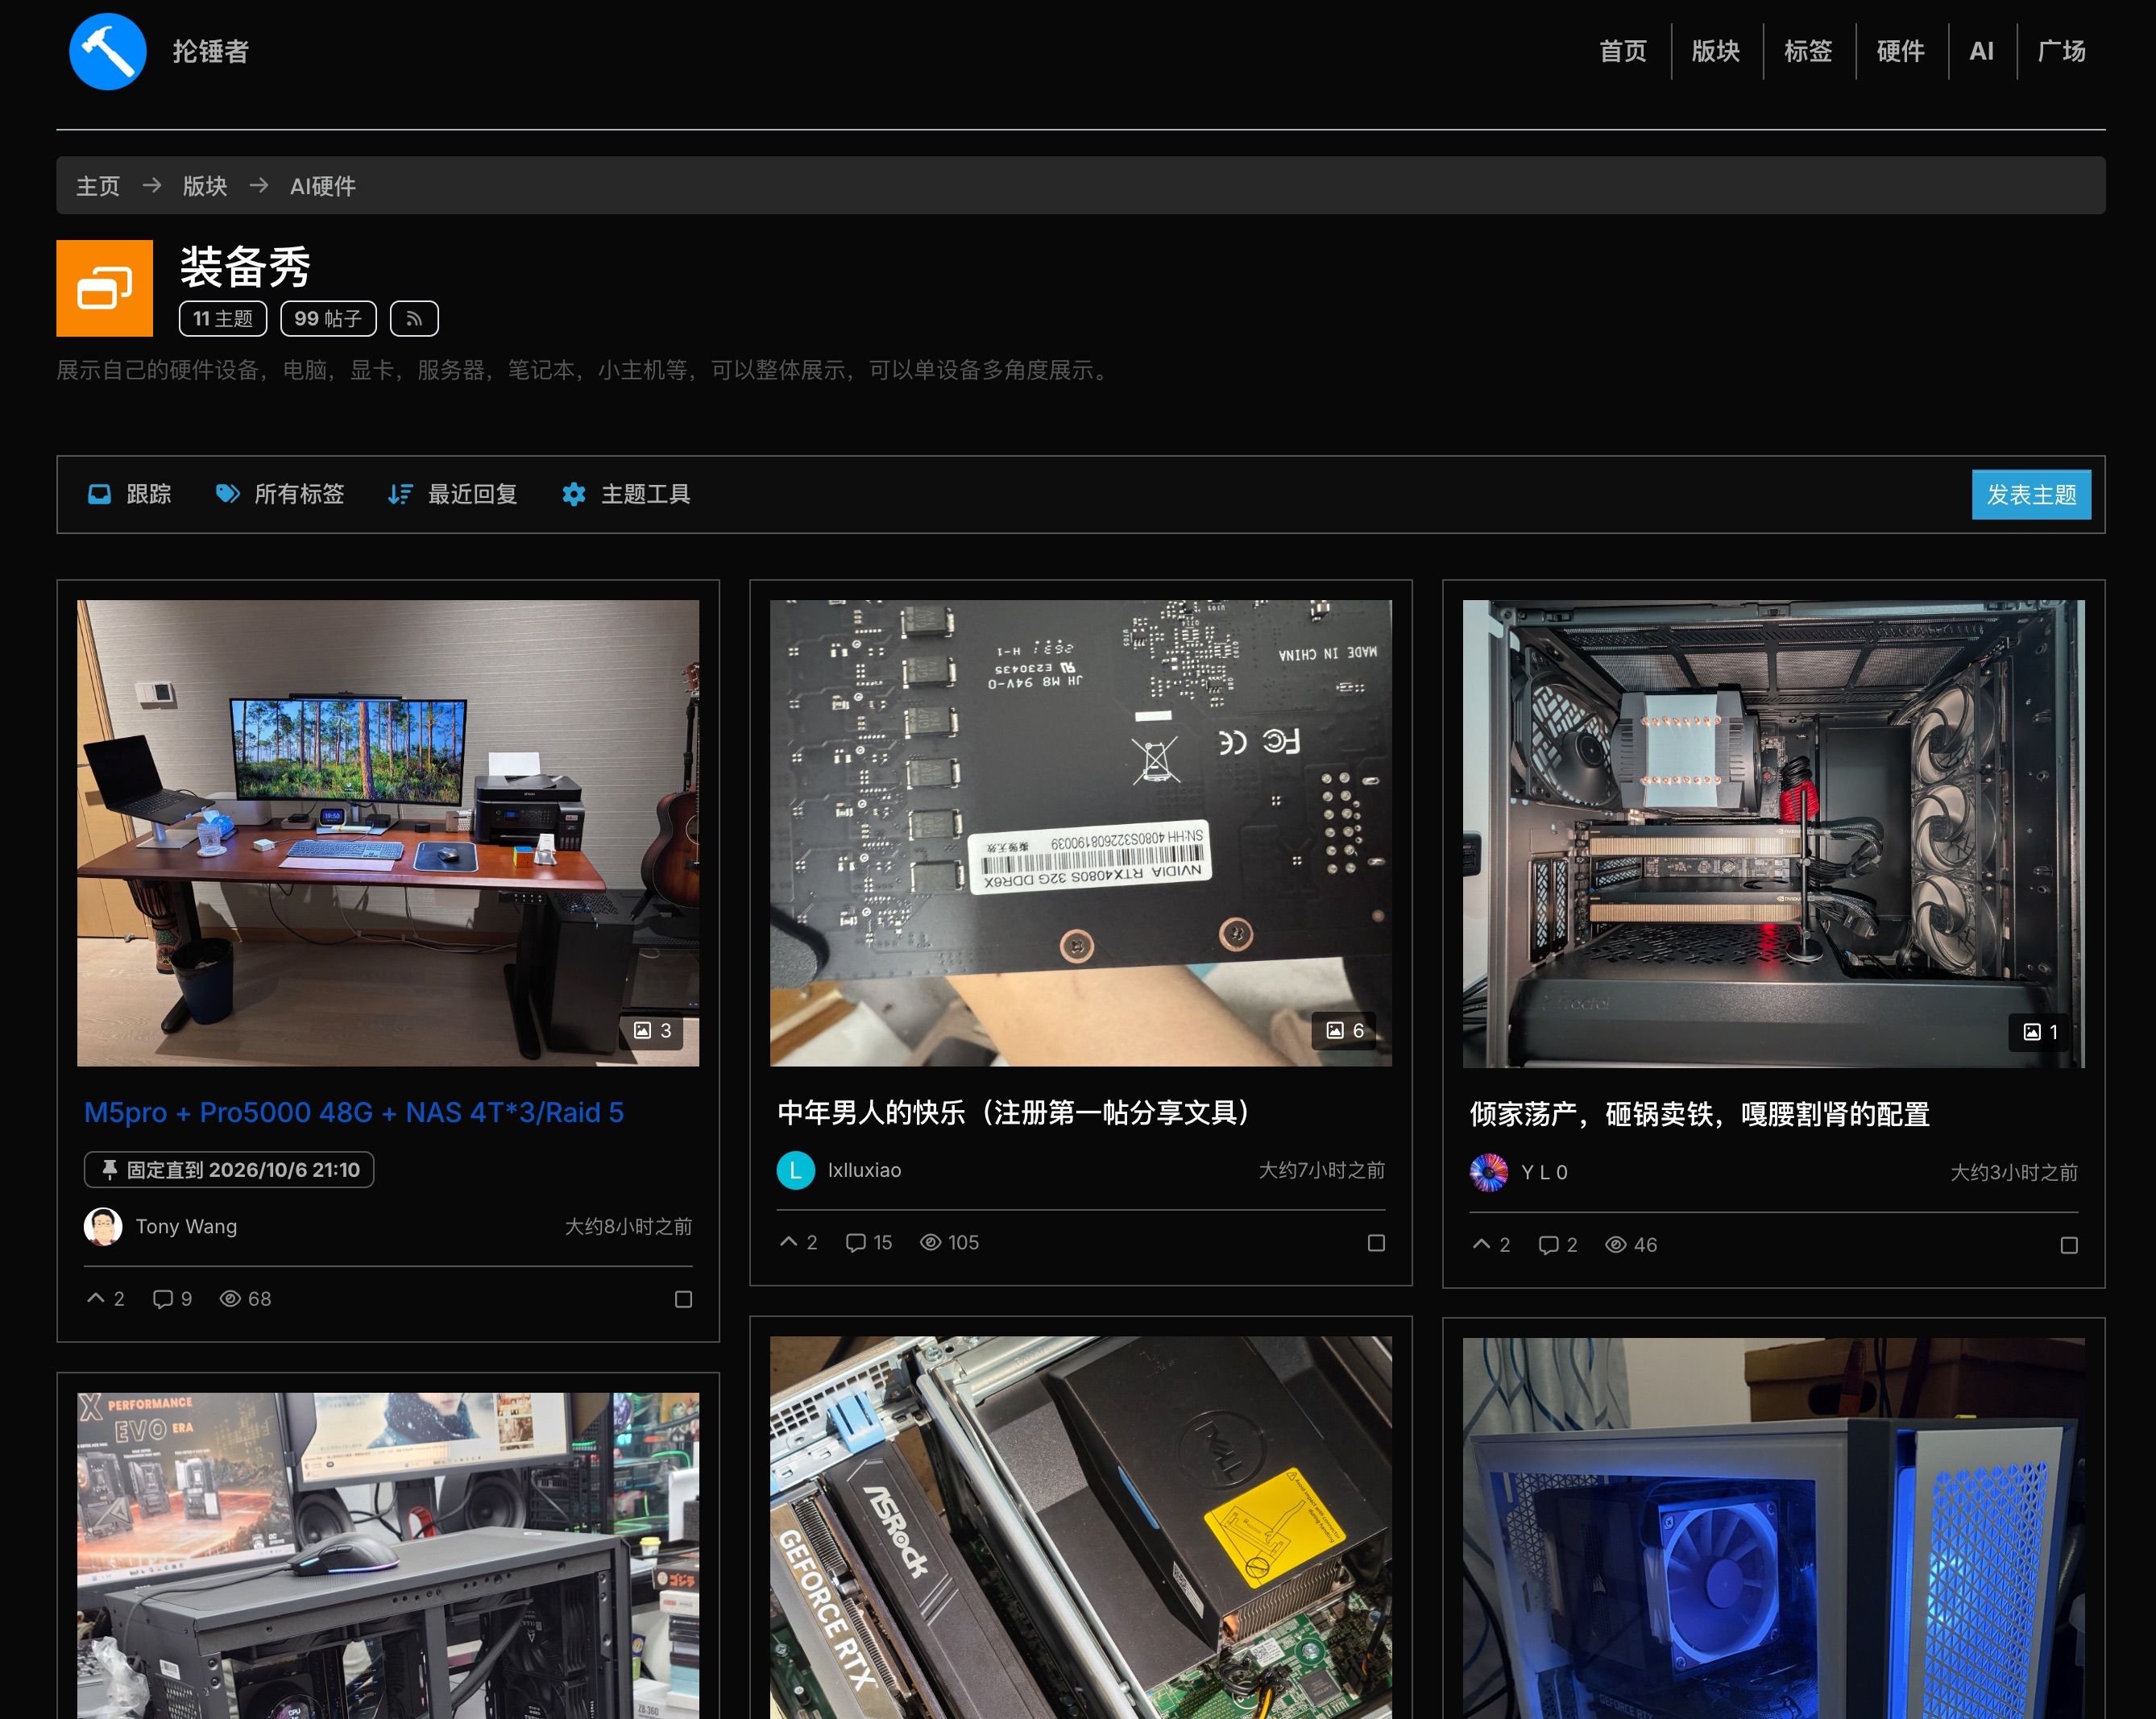This screenshot has height=1719, width=2156.
Task: Open 广场 in top navigation
Action: [2062, 51]
